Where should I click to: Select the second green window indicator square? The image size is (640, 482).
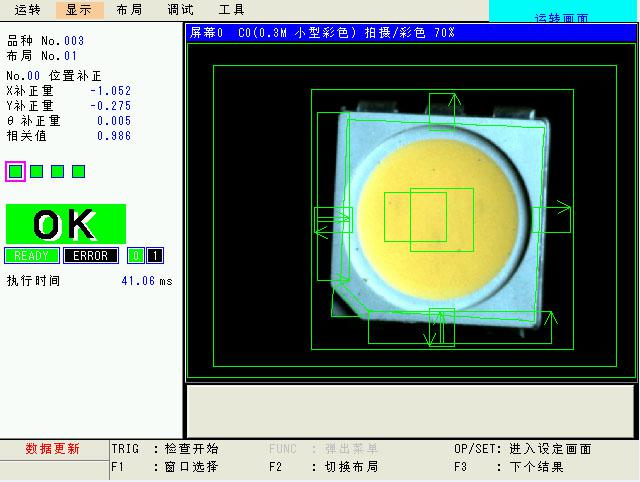click(x=37, y=171)
